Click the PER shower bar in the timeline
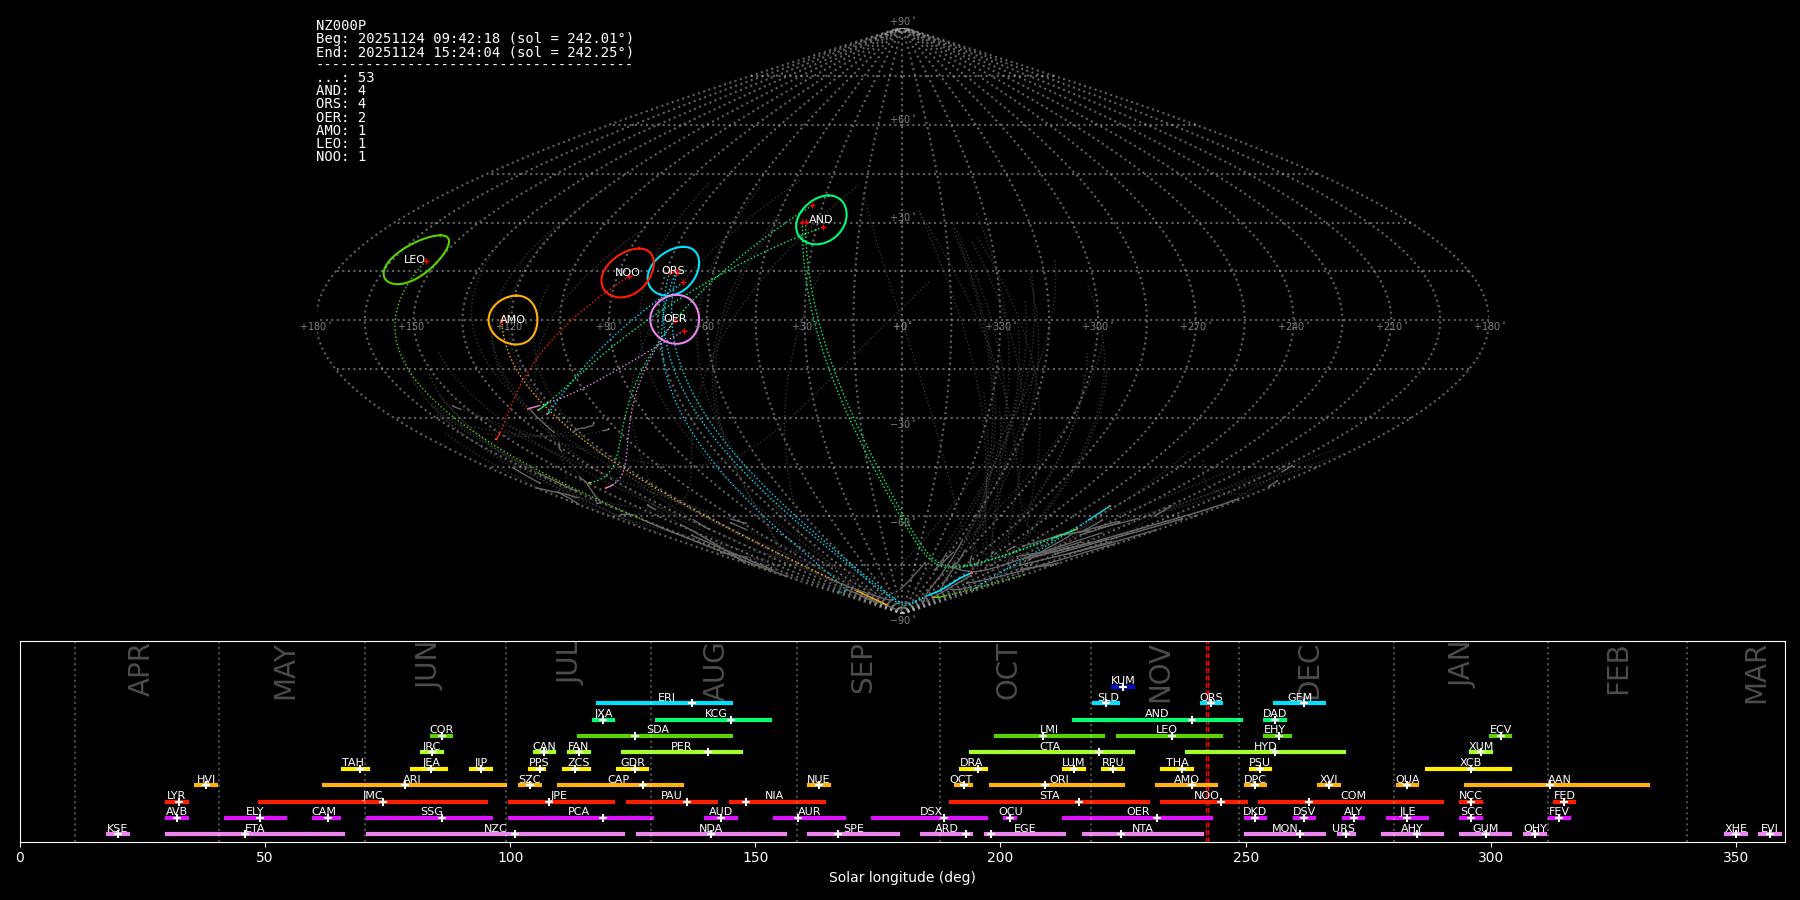Image resolution: width=1800 pixels, height=900 pixels. tap(682, 752)
